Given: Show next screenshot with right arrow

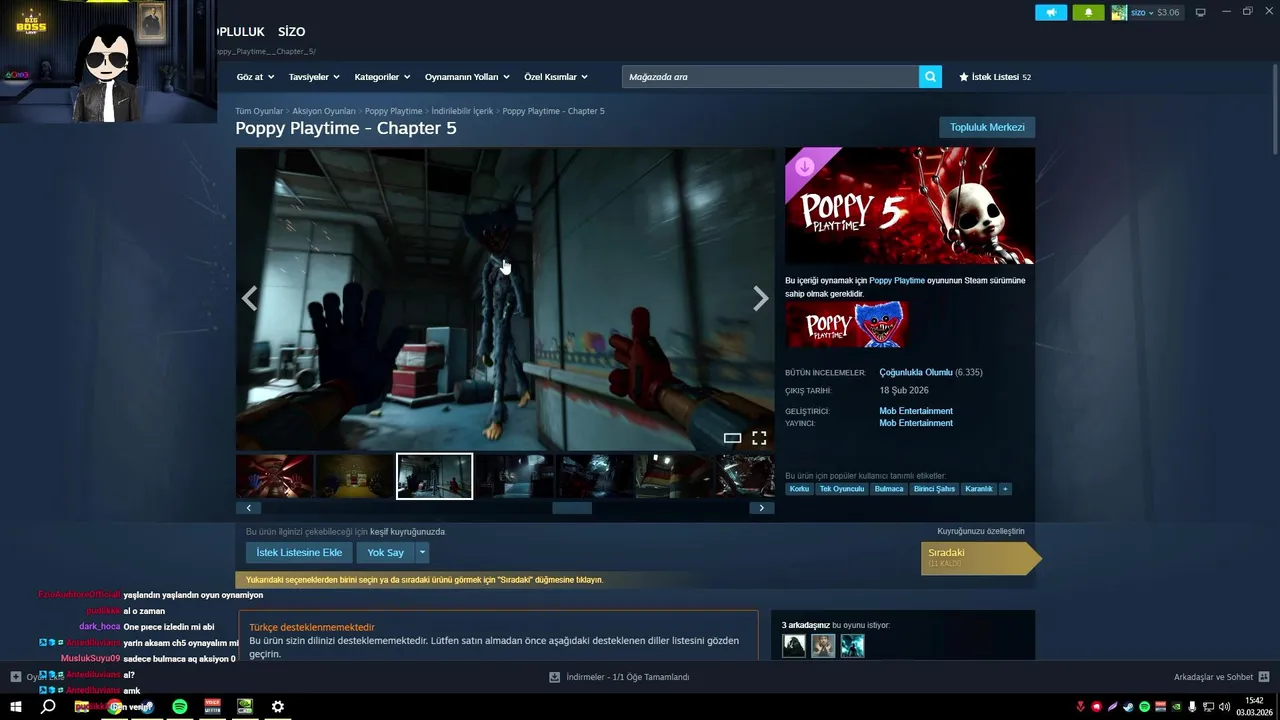Looking at the screenshot, I should (x=761, y=298).
